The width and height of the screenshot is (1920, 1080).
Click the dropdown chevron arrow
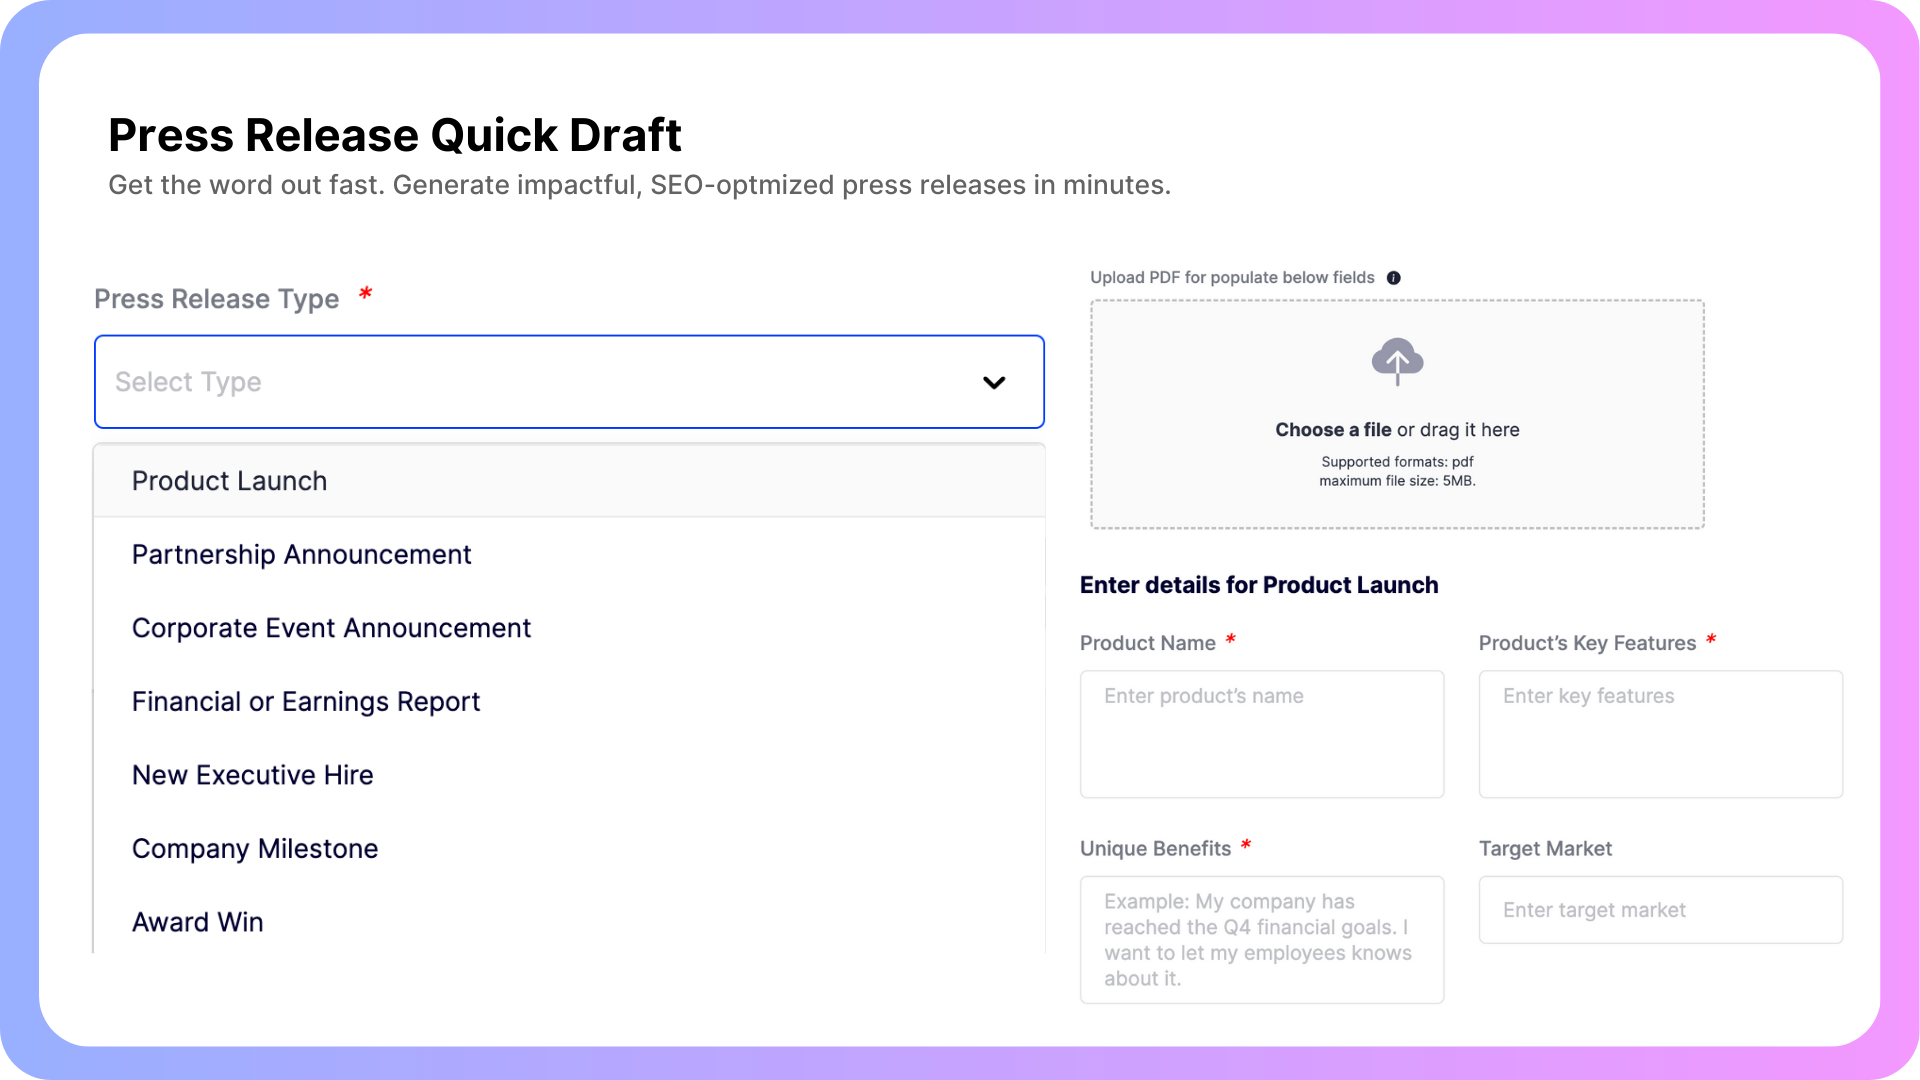click(994, 383)
